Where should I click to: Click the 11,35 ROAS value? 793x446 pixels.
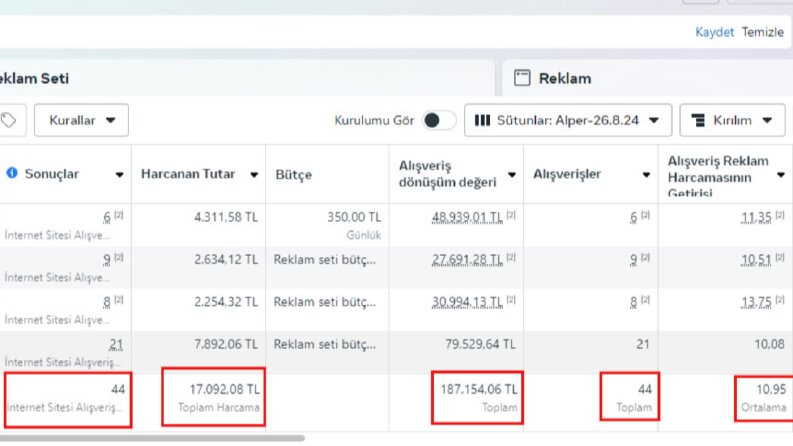pyautogui.click(x=756, y=217)
